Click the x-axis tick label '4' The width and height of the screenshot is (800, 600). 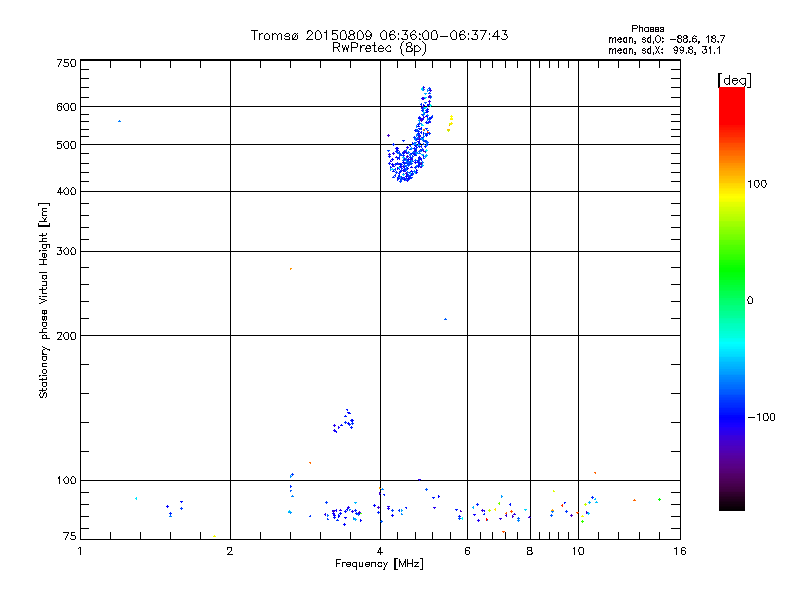point(380,551)
